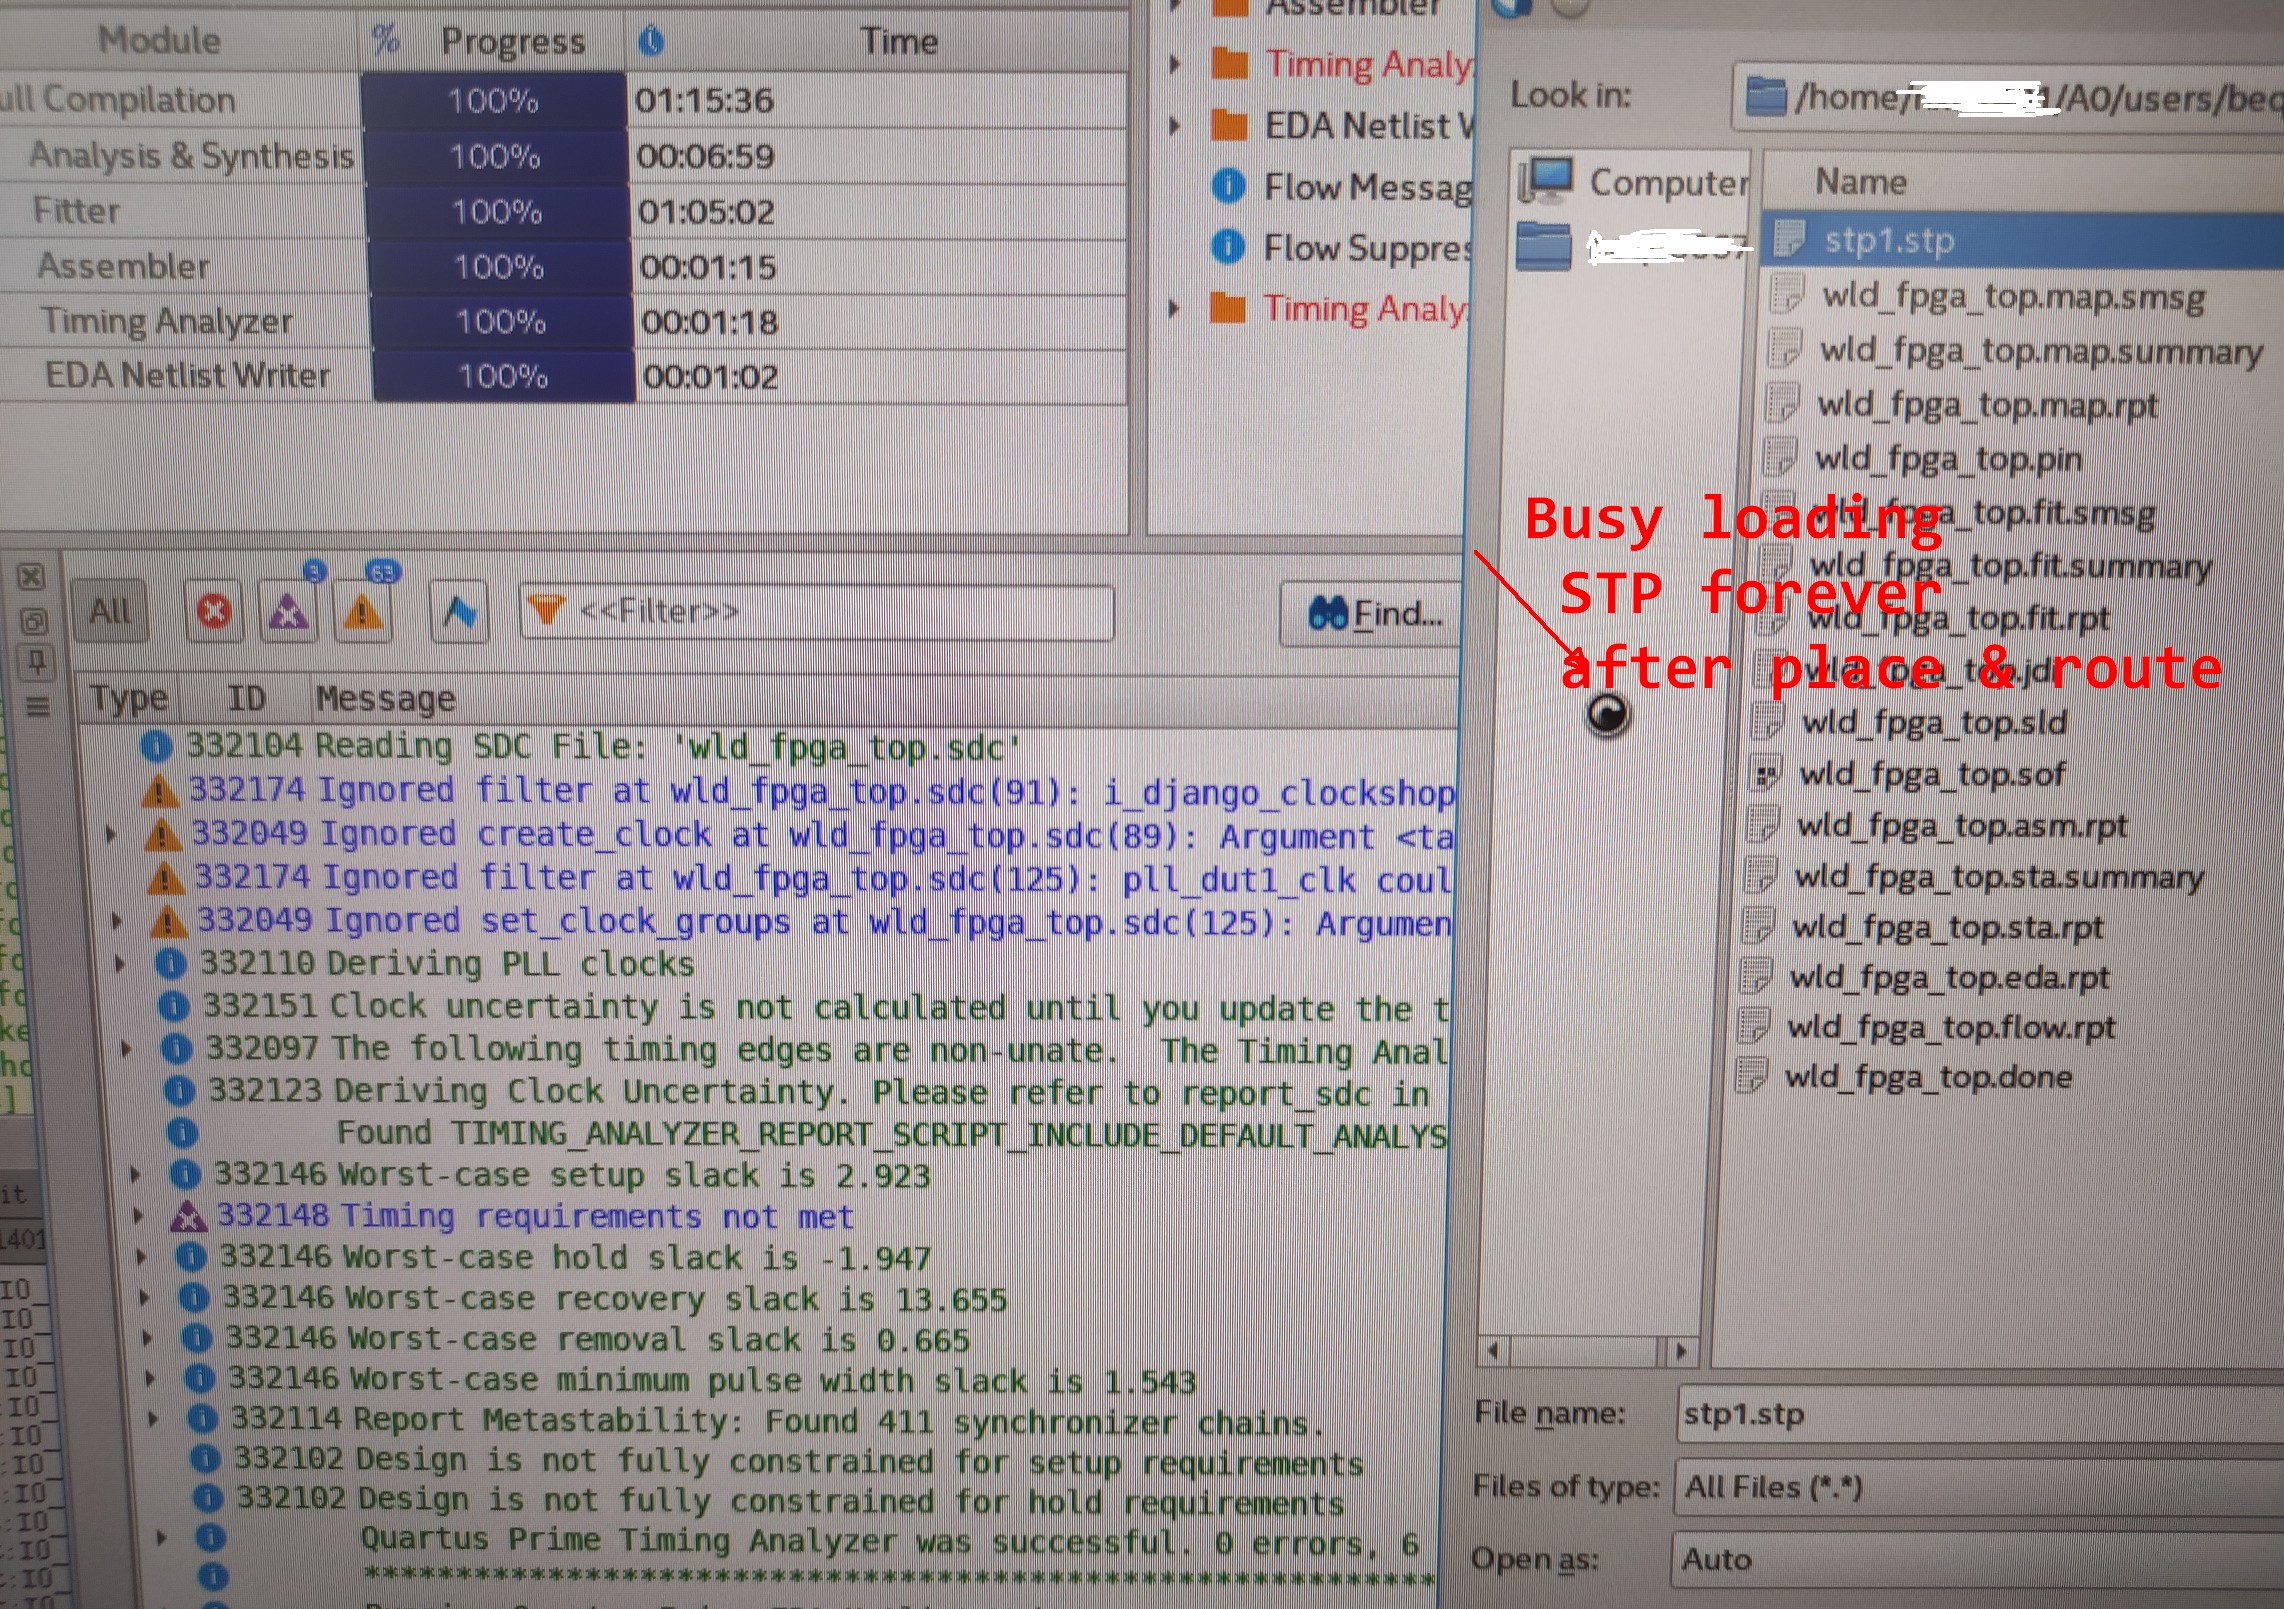Click the message Filter input field
The width and height of the screenshot is (2284, 1609).
pyautogui.click(x=816, y=612)
